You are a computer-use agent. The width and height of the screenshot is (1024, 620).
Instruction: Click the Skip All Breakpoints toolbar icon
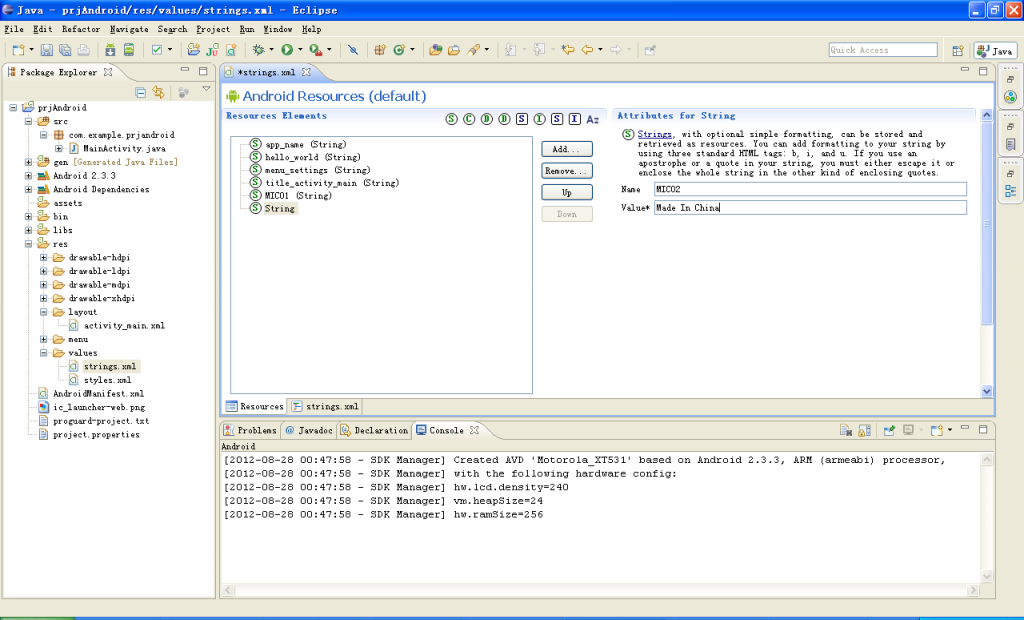(353, 50)
